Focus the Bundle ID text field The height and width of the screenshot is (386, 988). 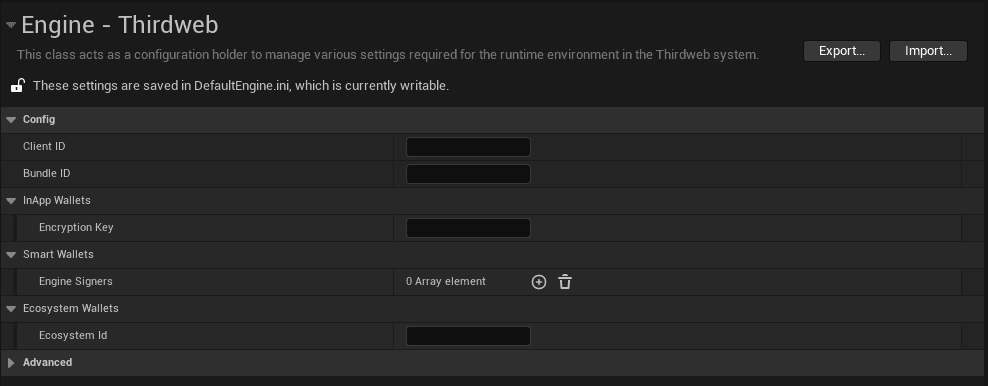pos(468,174)
